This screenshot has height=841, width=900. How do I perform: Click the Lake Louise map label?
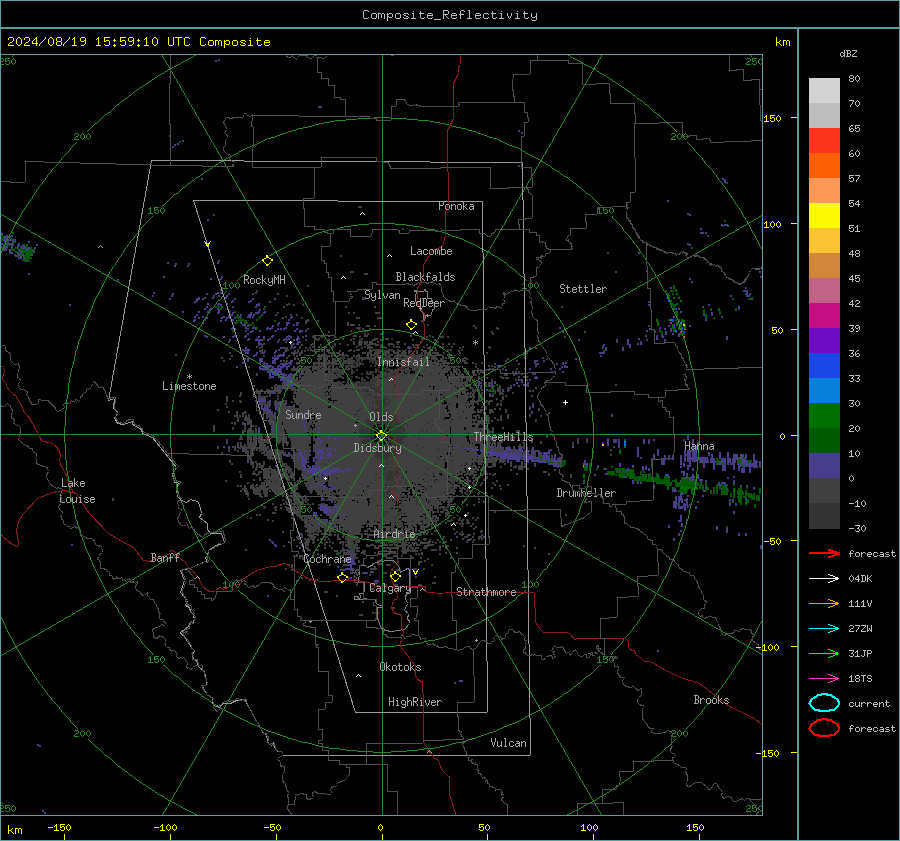click(78, 491)
